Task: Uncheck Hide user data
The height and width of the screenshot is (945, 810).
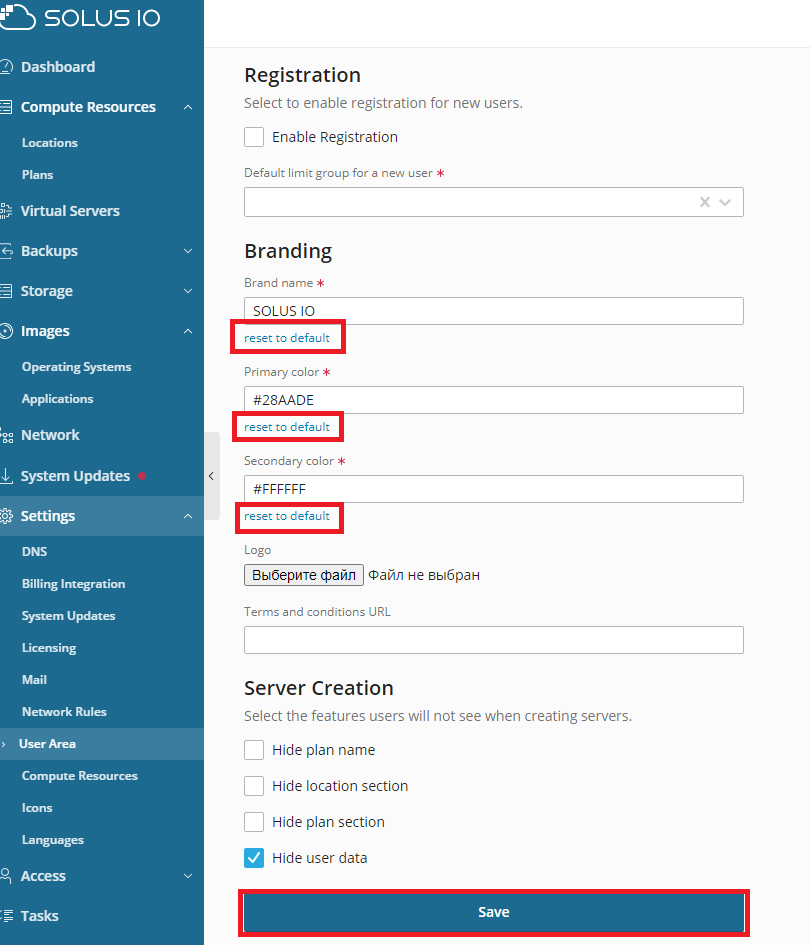Action: pyautogui.click(x=254, y=858)
